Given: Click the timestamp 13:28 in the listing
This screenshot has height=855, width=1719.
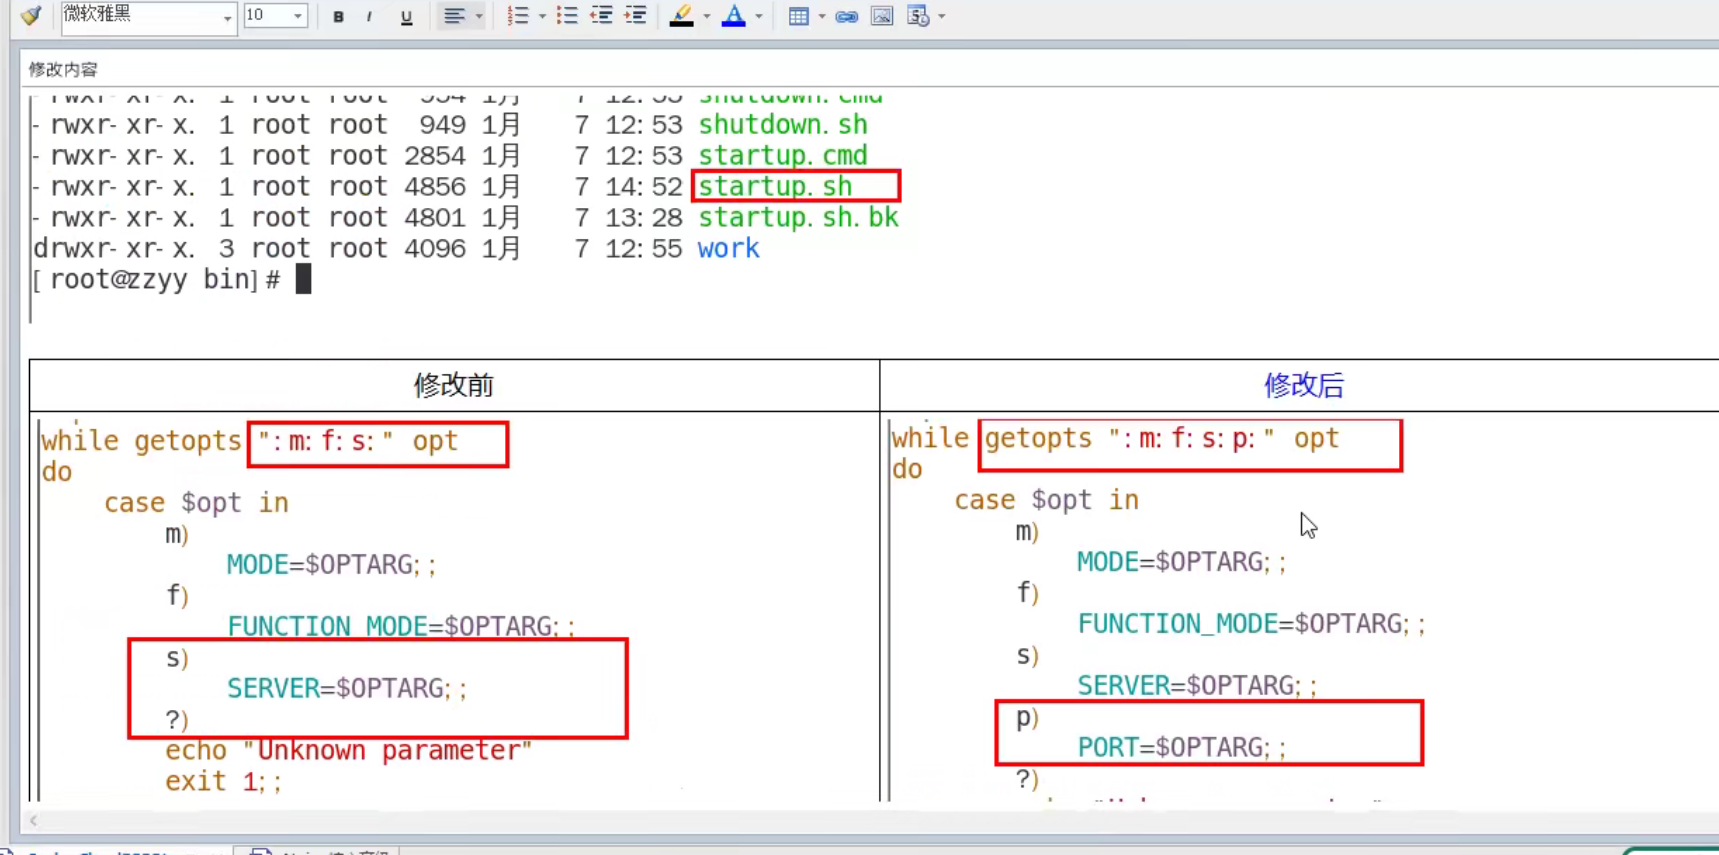Looking at the screenshot, I should pyautogui.click(x=644, y=218).
